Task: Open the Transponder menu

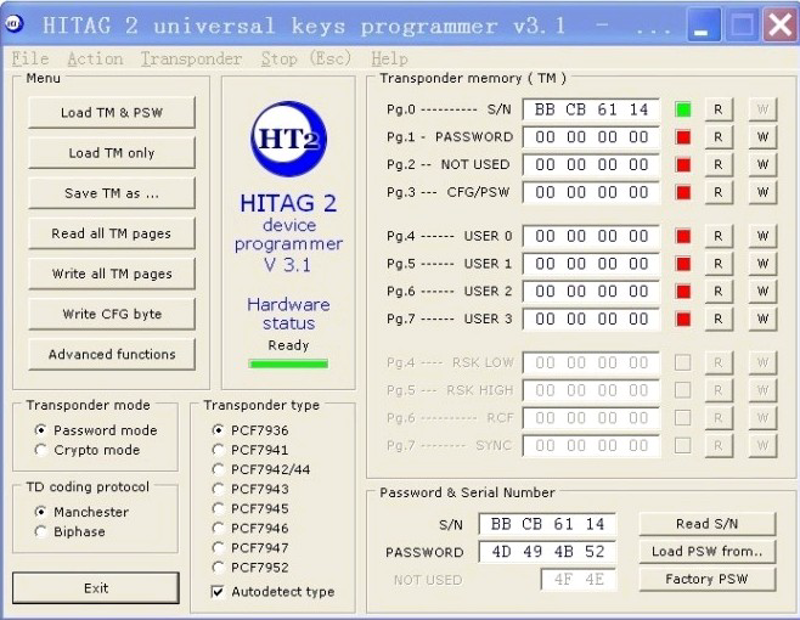Action: tap(191, 59)
